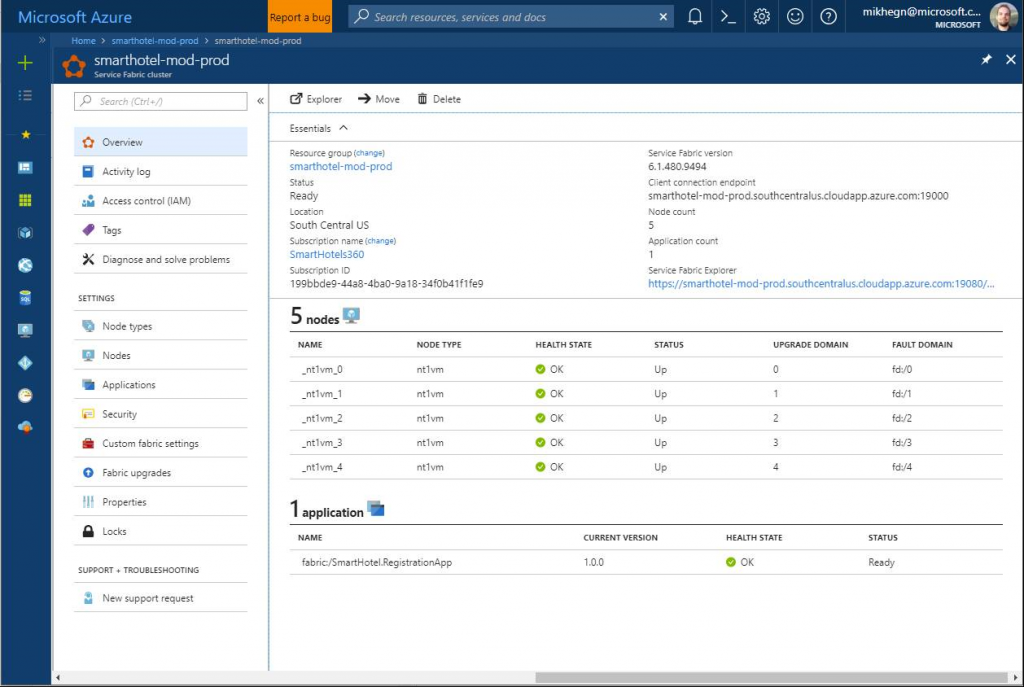The height and width of the screenshot is (687, 1024).
Task: Open the Service Fabric Explorer URL
Action: point(821,284)
